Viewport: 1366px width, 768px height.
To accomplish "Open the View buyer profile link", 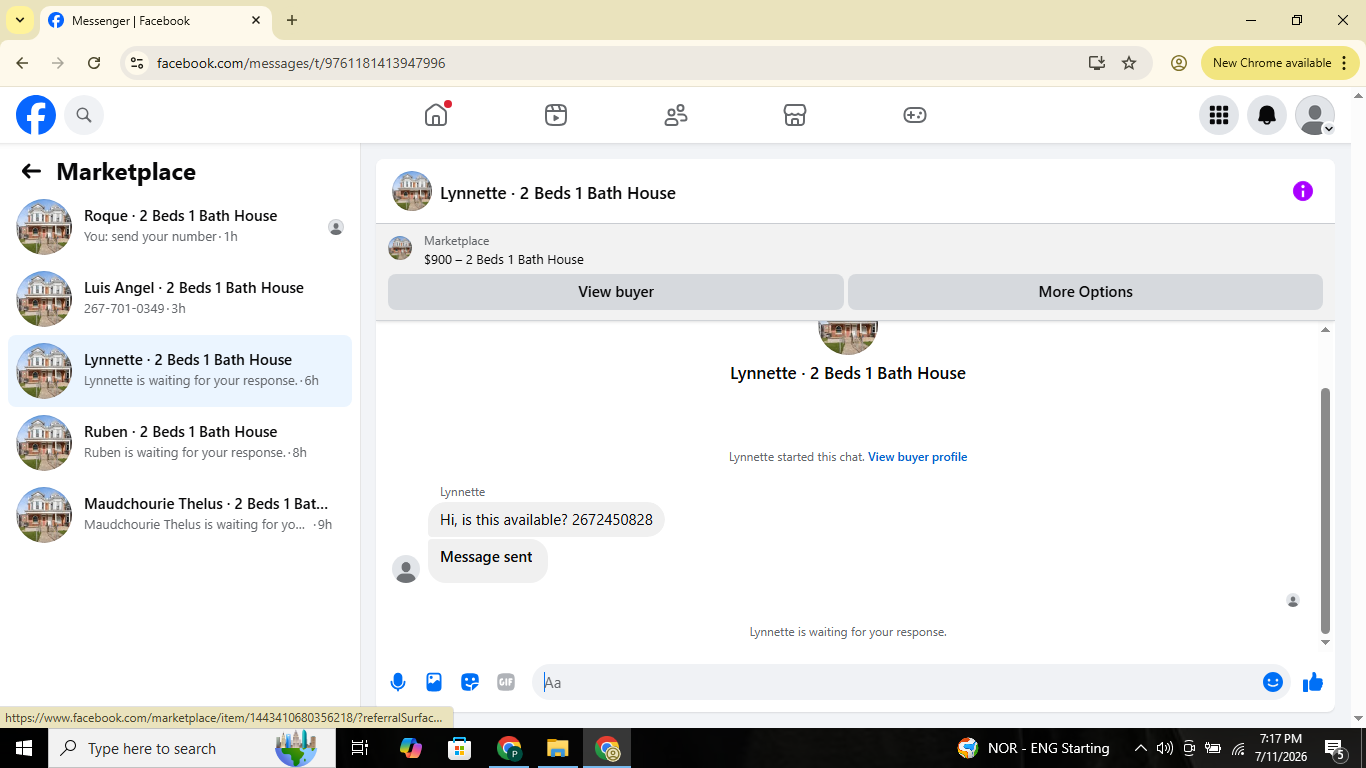I will pyautogui.click(x=917, y=457).
